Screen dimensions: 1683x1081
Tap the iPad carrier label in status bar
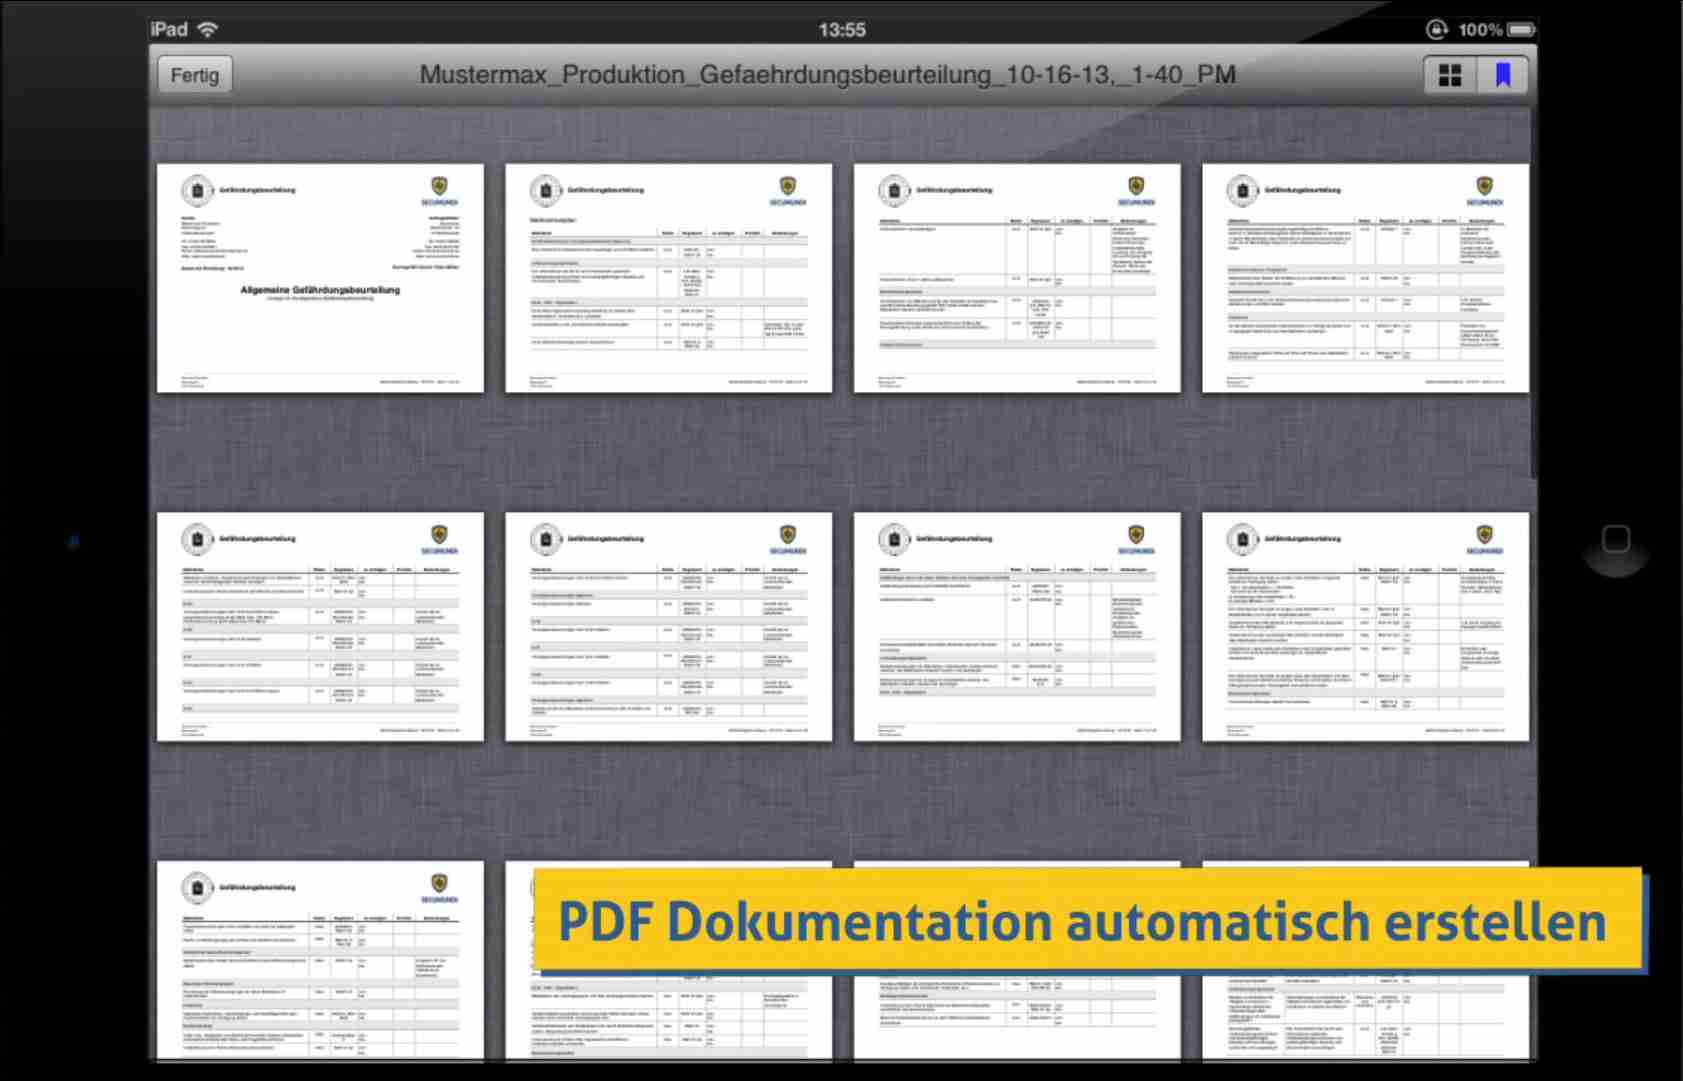(169, 29)
